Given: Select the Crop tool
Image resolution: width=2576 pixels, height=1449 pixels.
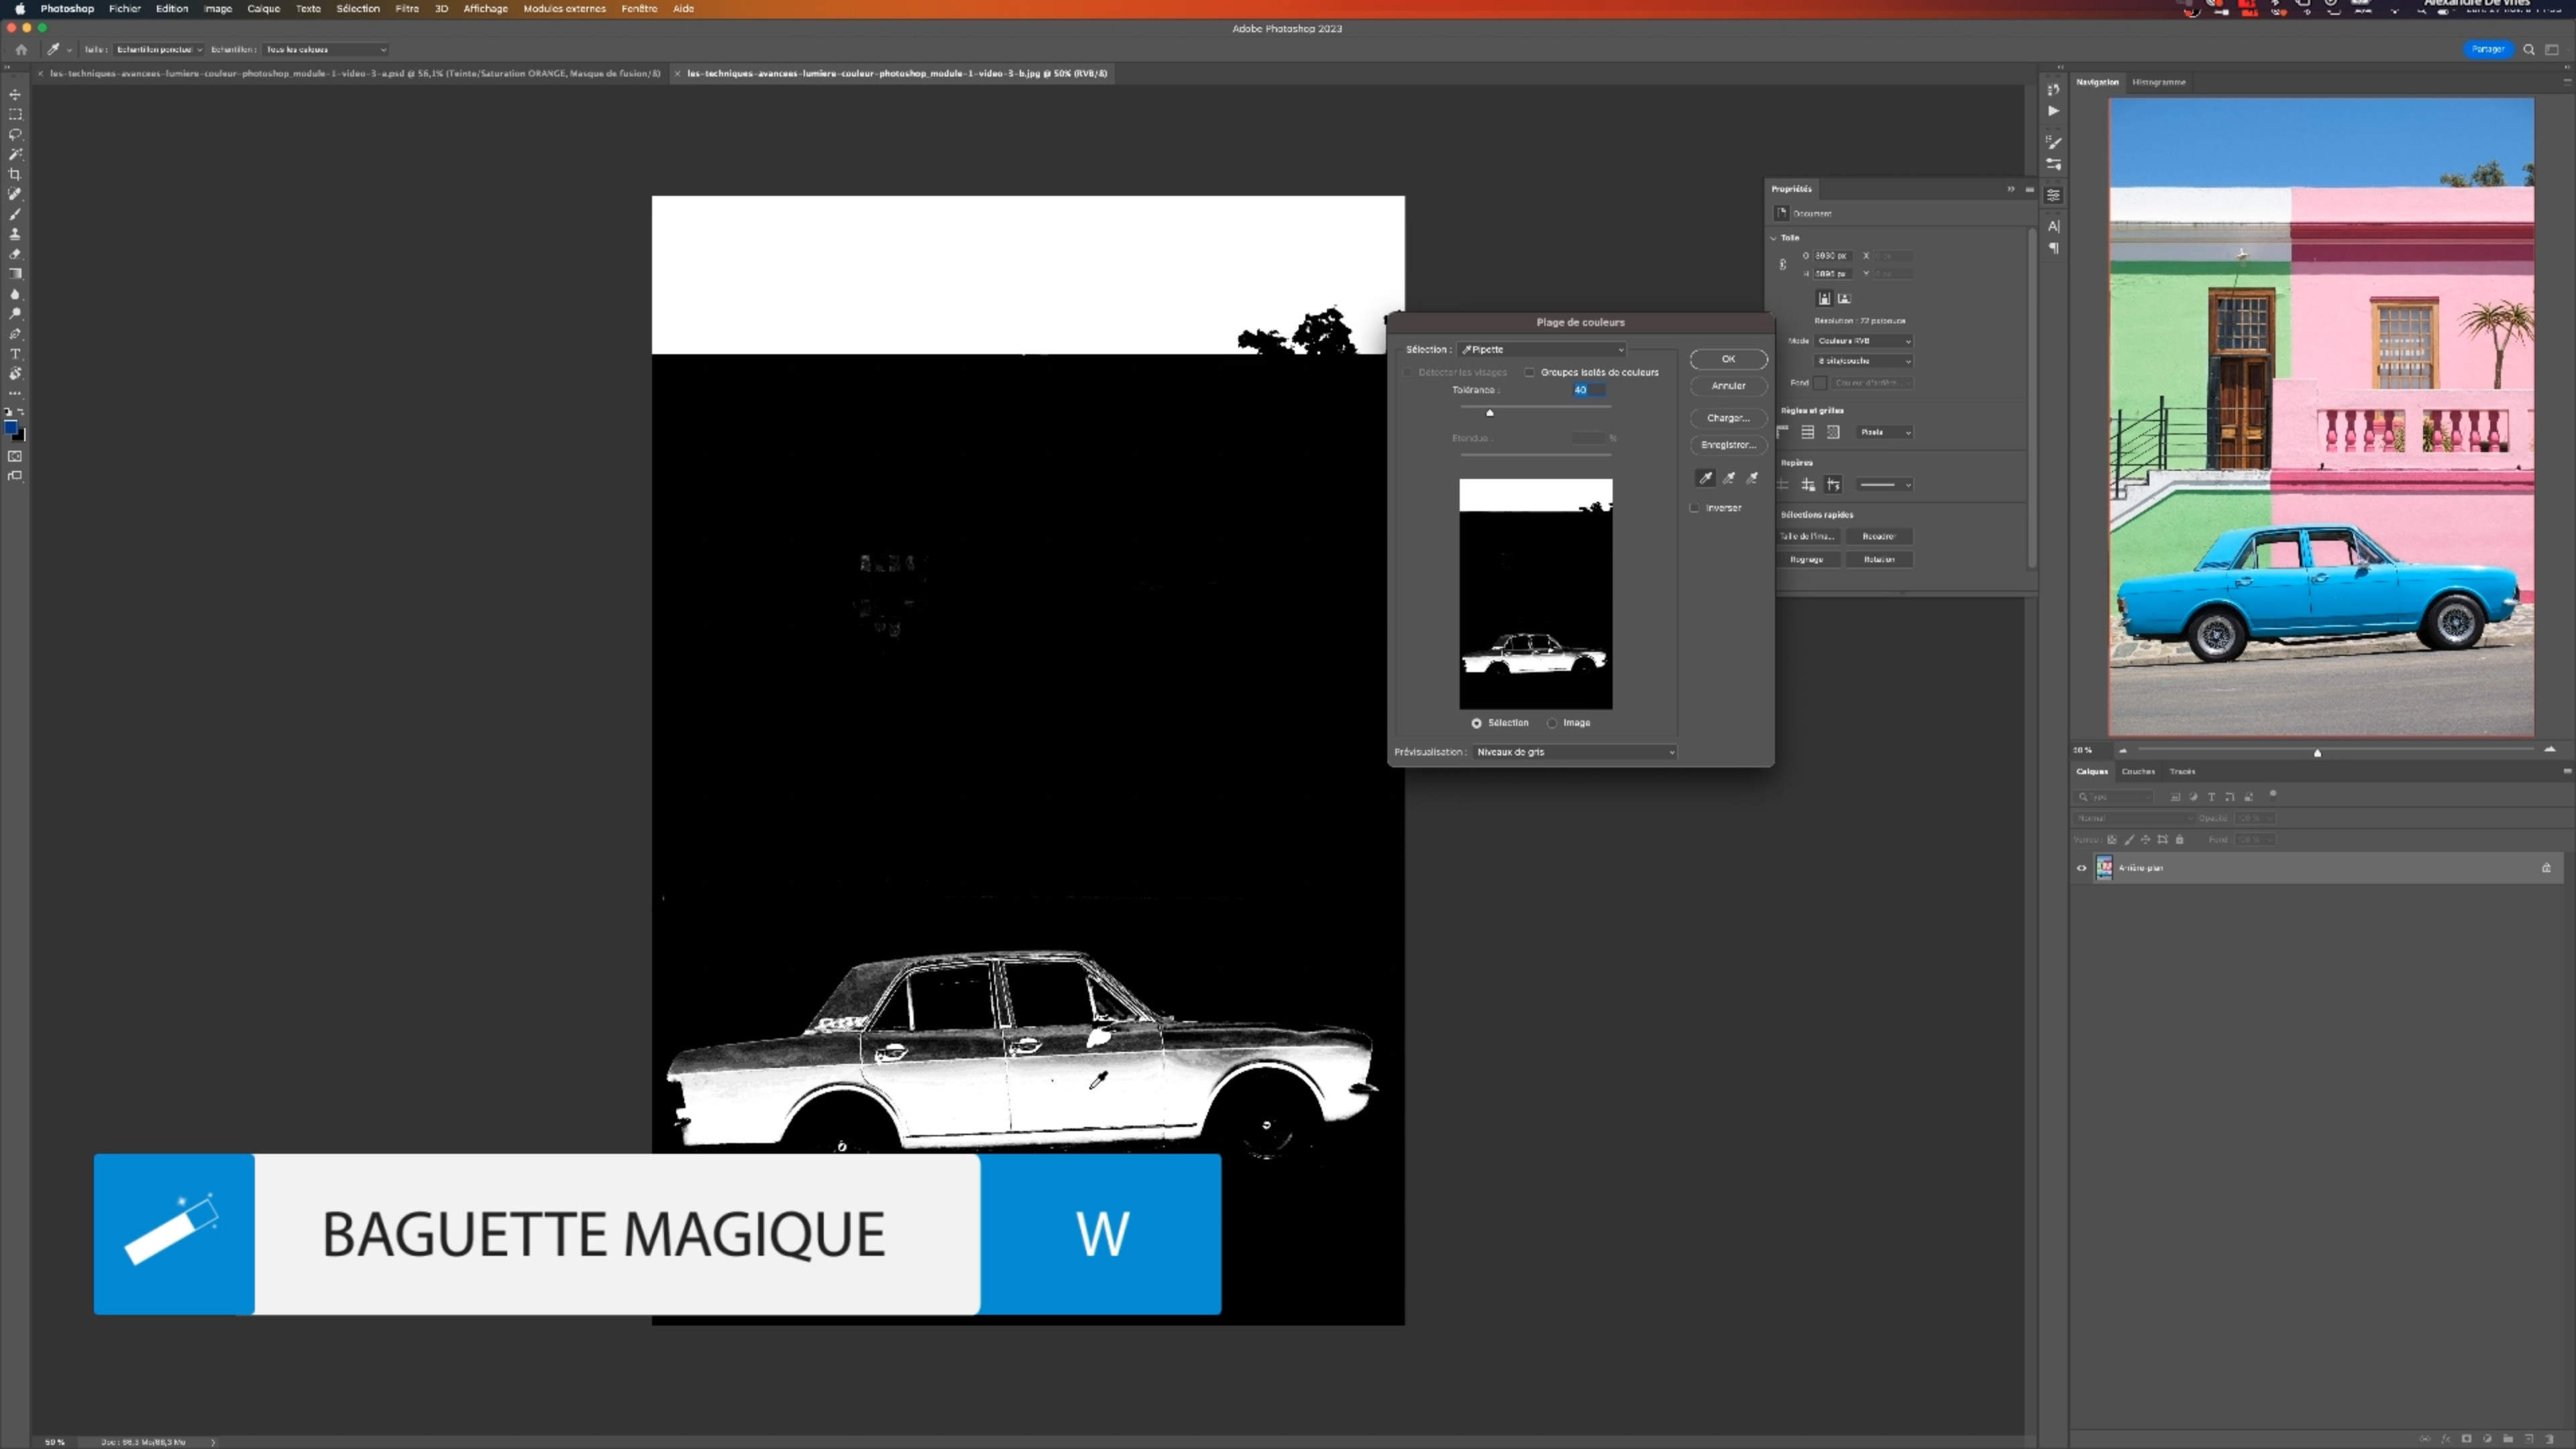Looking at the screenshot, I should tap(15, 174).
